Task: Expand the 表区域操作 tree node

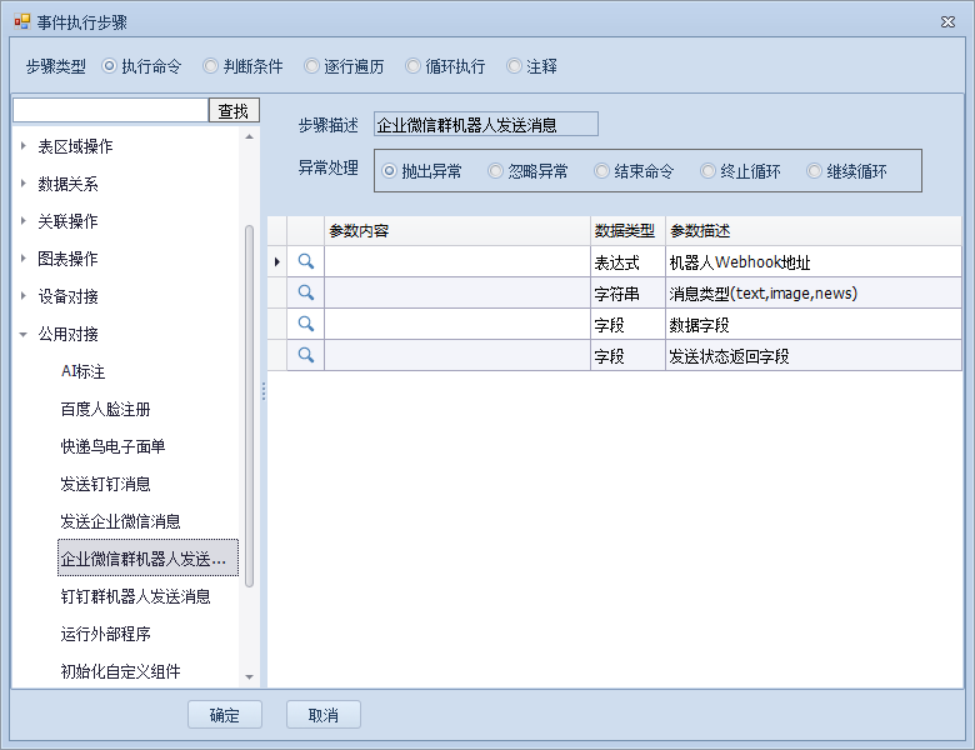Action: (x=24, y=147)
